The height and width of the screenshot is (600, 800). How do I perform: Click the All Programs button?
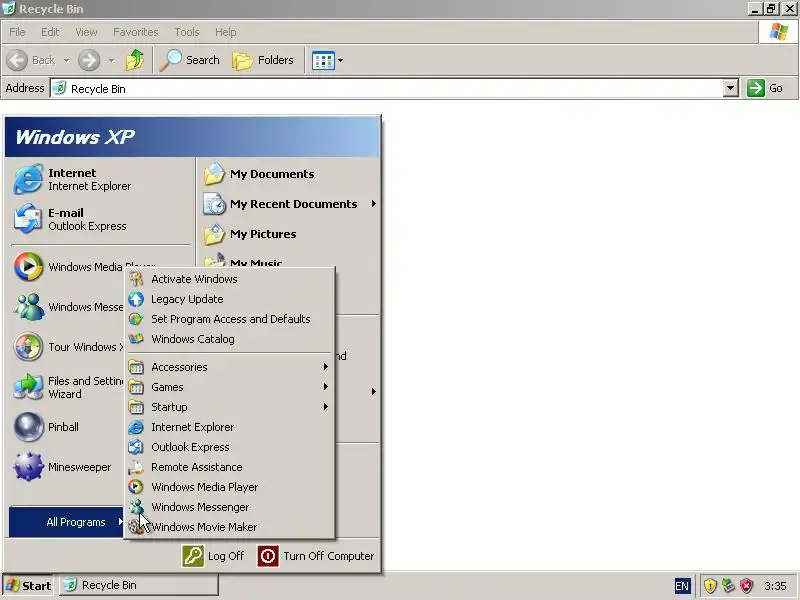(x=66, y=522)
